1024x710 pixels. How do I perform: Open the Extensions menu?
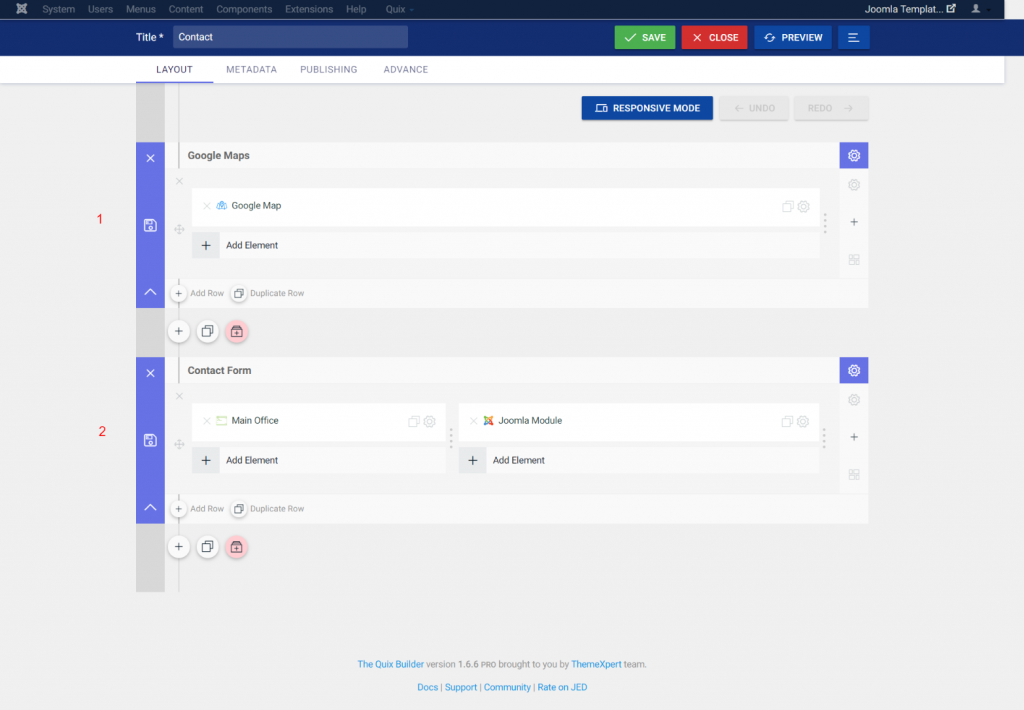308,9
